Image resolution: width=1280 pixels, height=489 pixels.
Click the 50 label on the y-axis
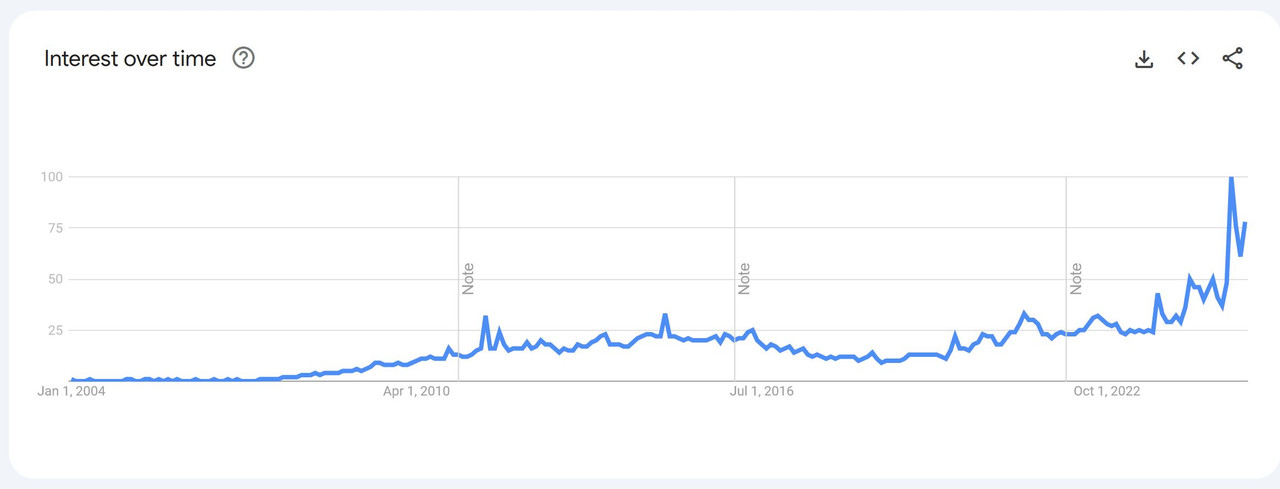(55, 279)
